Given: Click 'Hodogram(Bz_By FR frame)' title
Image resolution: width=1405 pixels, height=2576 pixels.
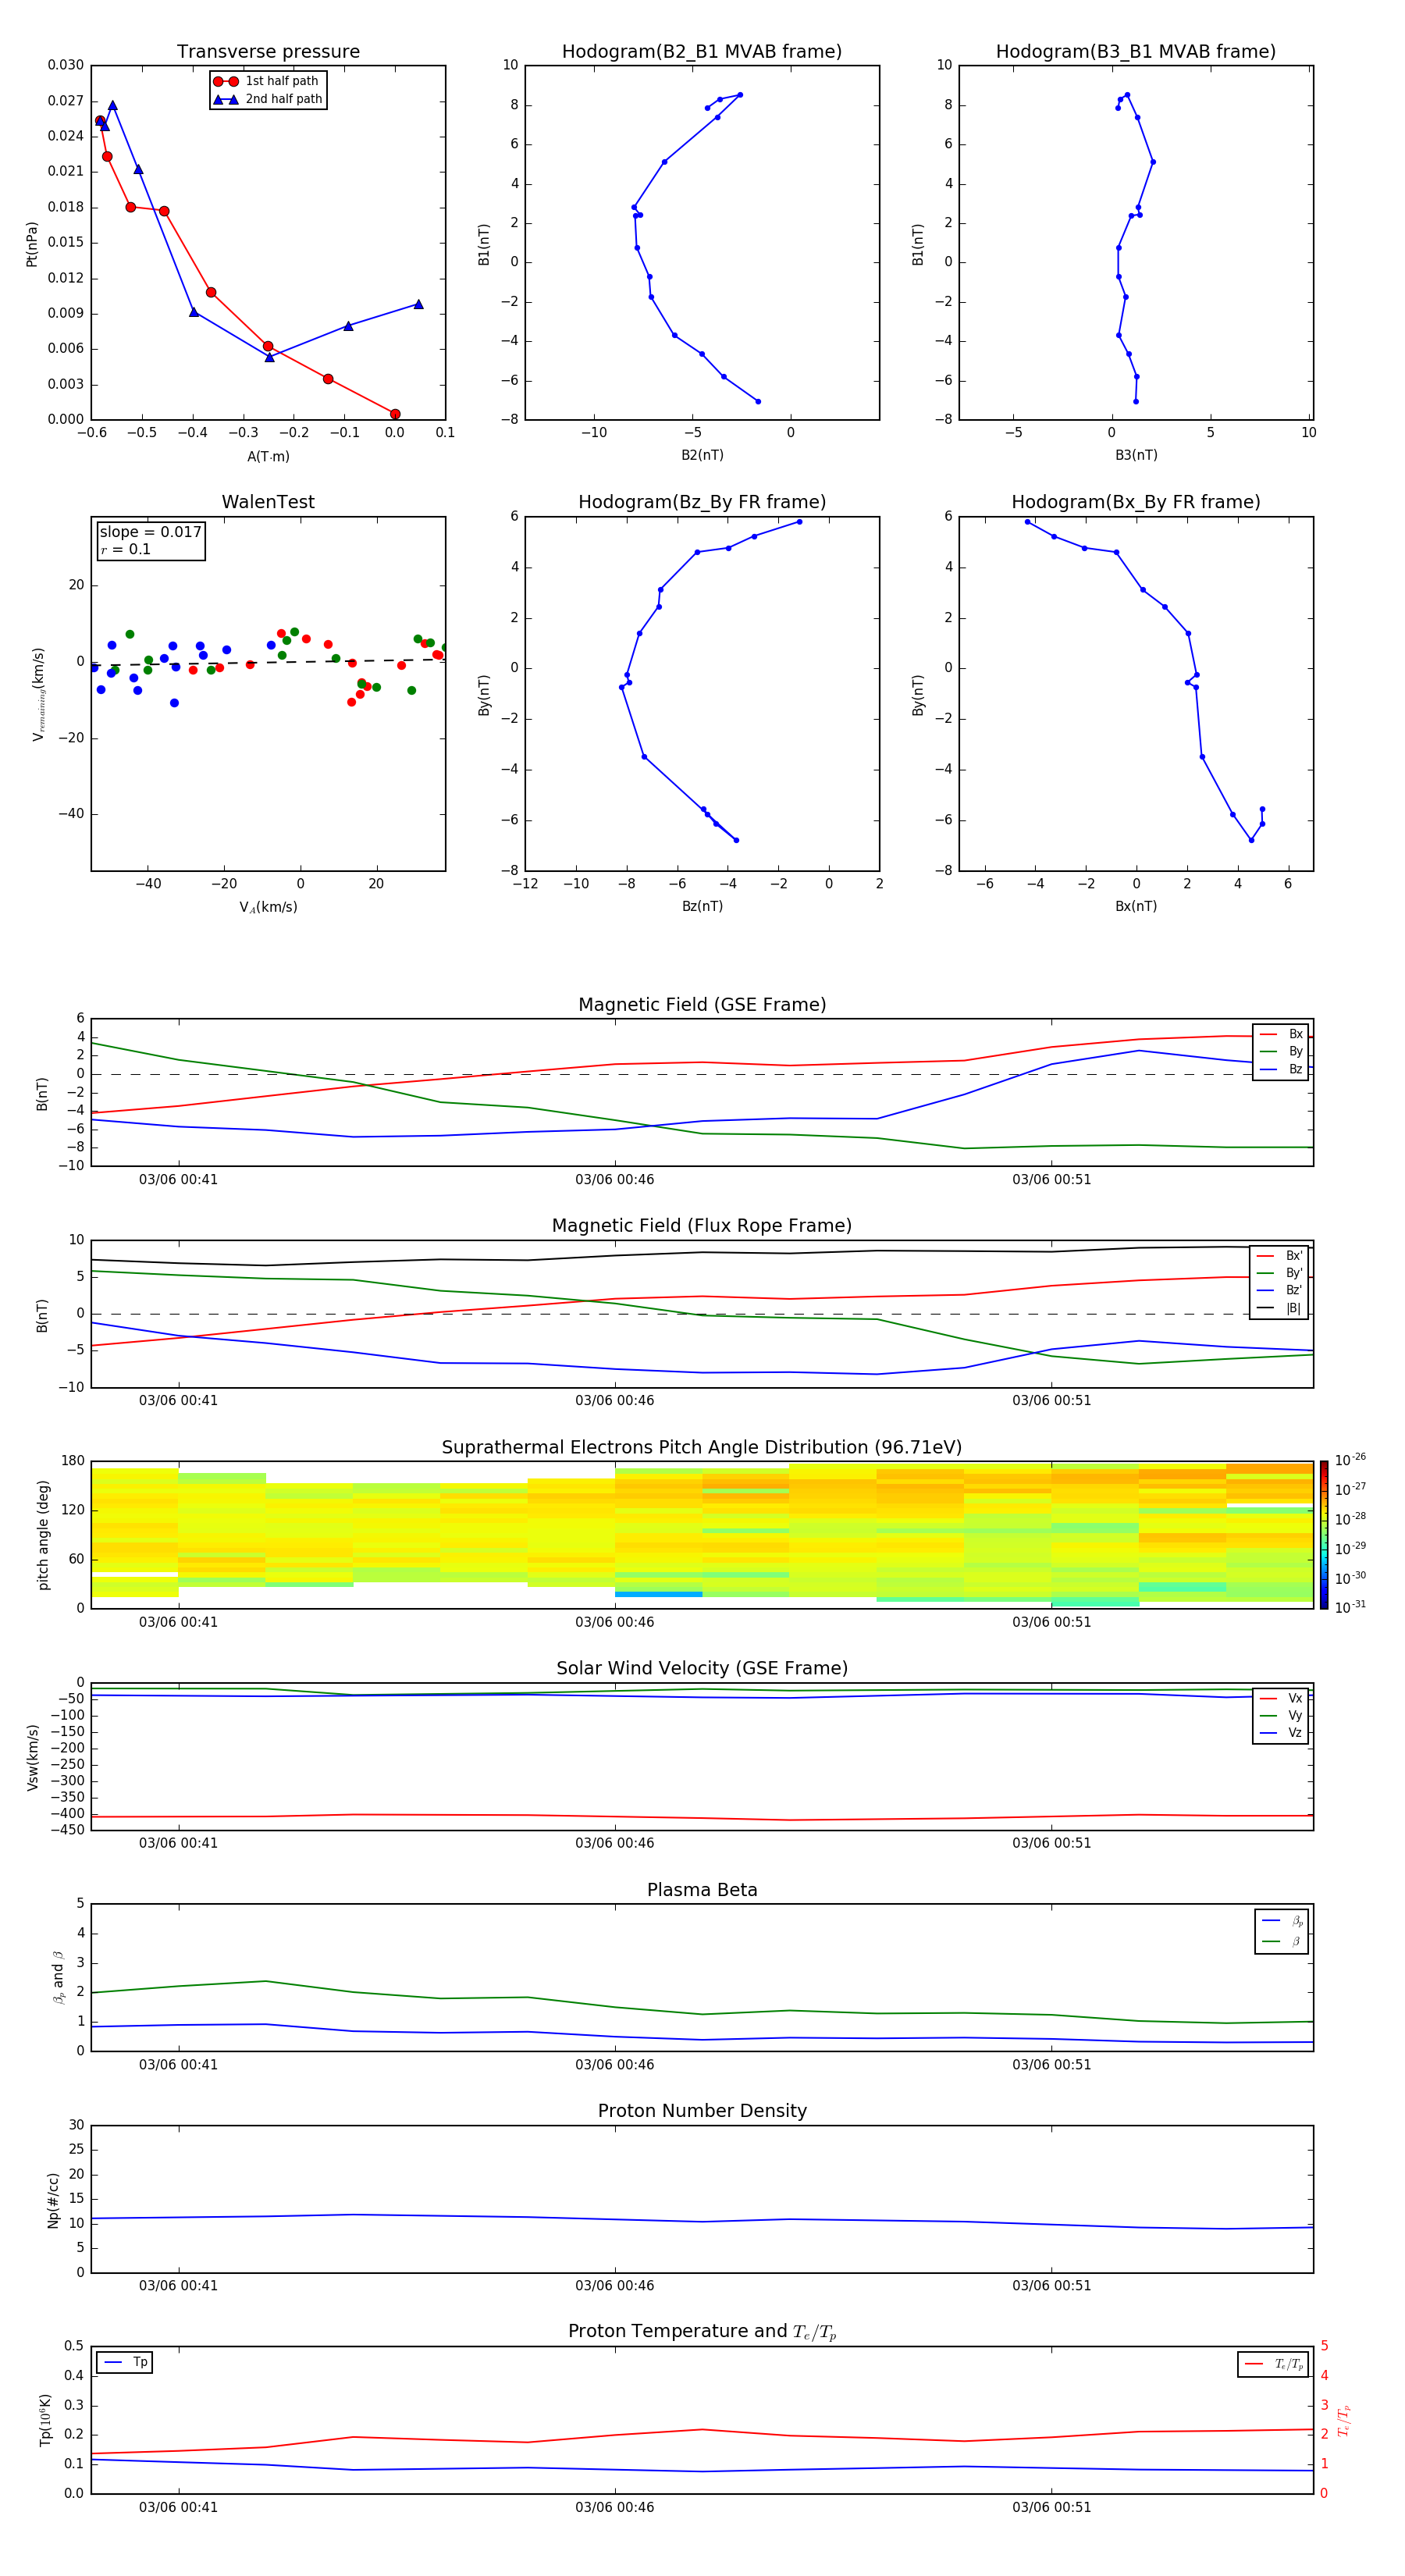Looking at the screenshot, I should point(702,502).
